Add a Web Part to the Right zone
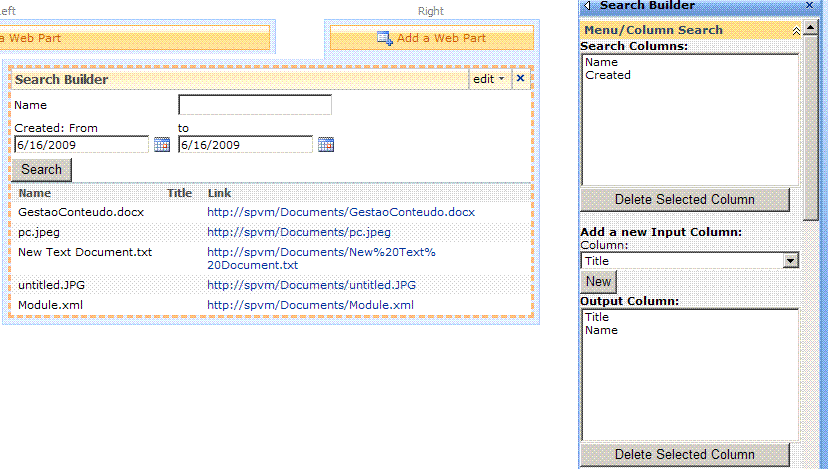 click(x=431, y=38)
